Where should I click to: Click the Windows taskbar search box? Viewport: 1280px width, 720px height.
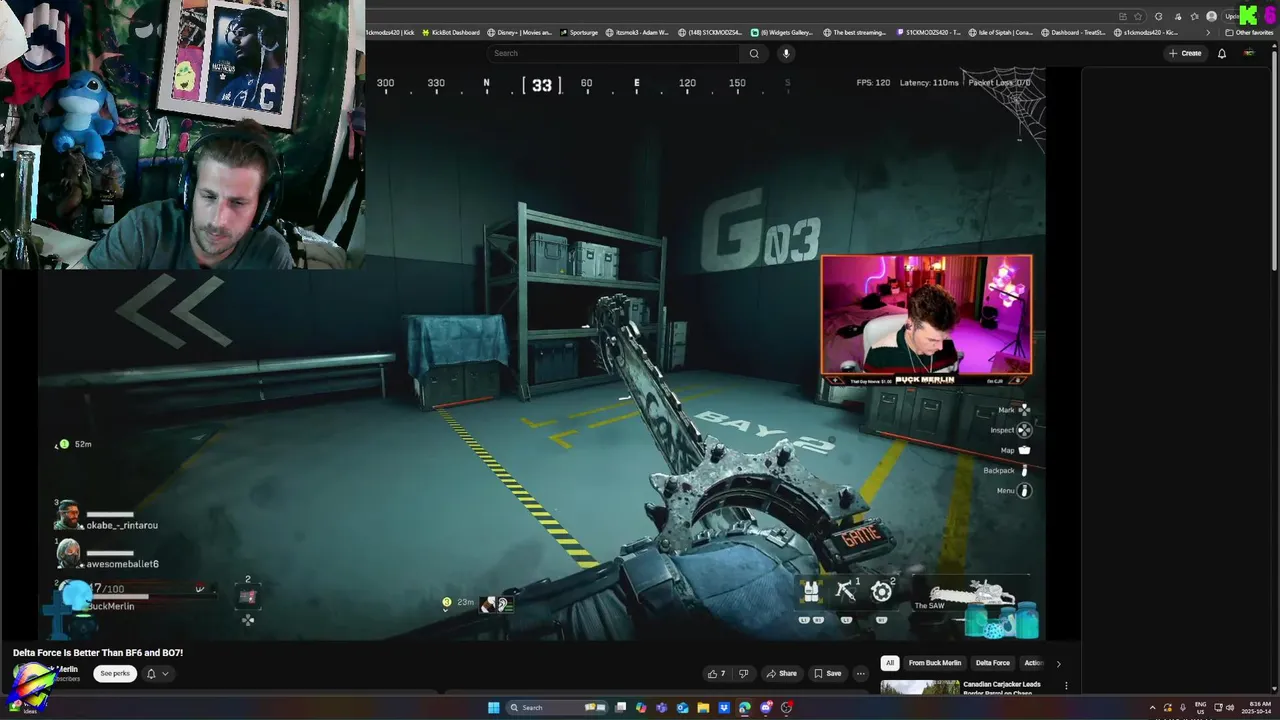(x=557, y=708)
